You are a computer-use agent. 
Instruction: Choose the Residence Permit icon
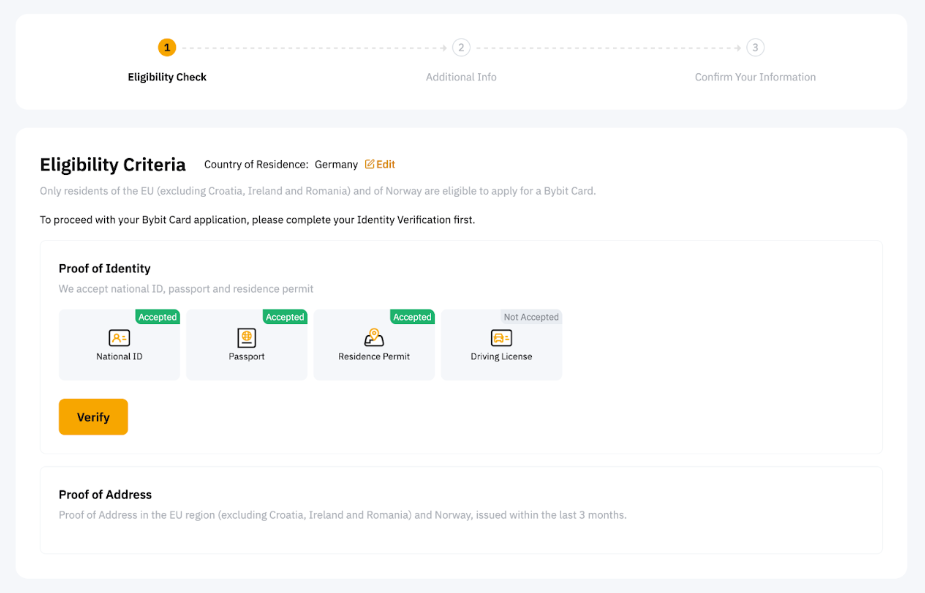click(x=374, y=338)
